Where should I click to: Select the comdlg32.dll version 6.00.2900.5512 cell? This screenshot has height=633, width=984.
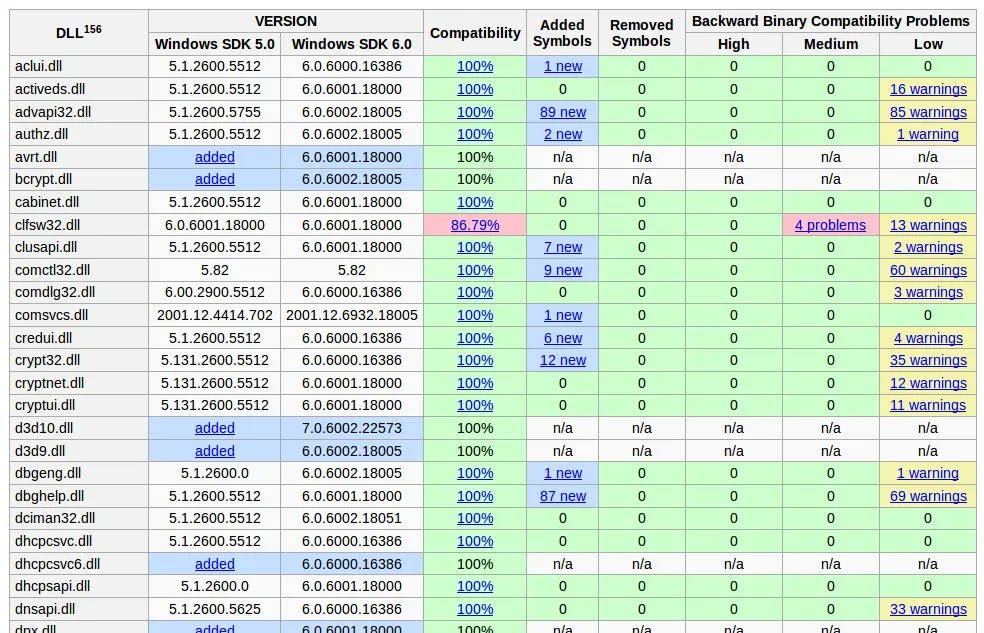tap(215, 292)
